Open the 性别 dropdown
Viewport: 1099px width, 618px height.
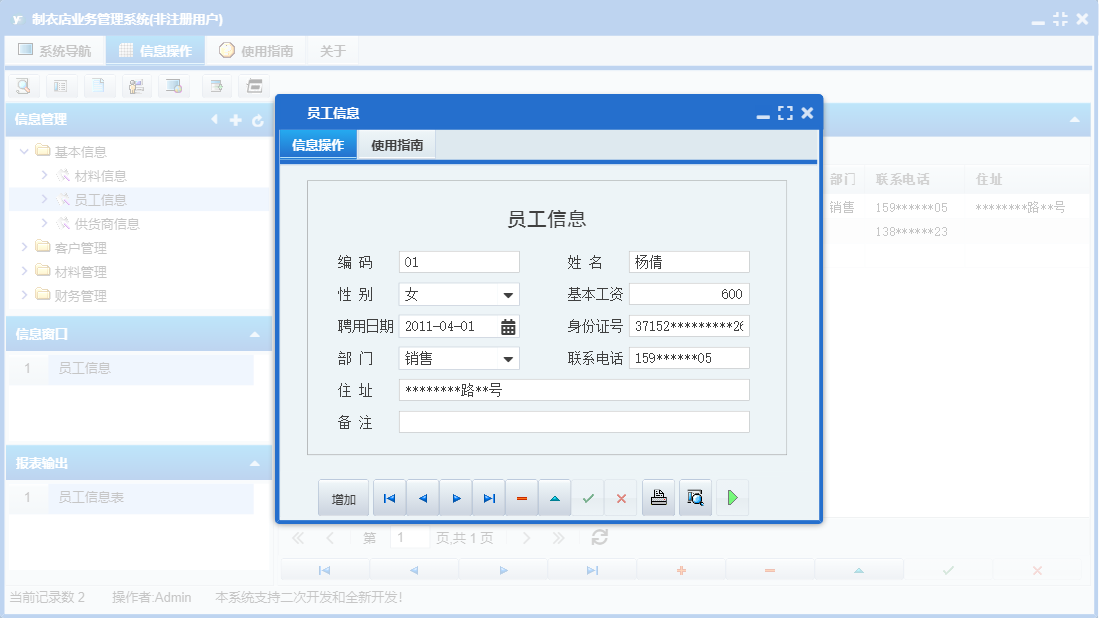[508, 294]
